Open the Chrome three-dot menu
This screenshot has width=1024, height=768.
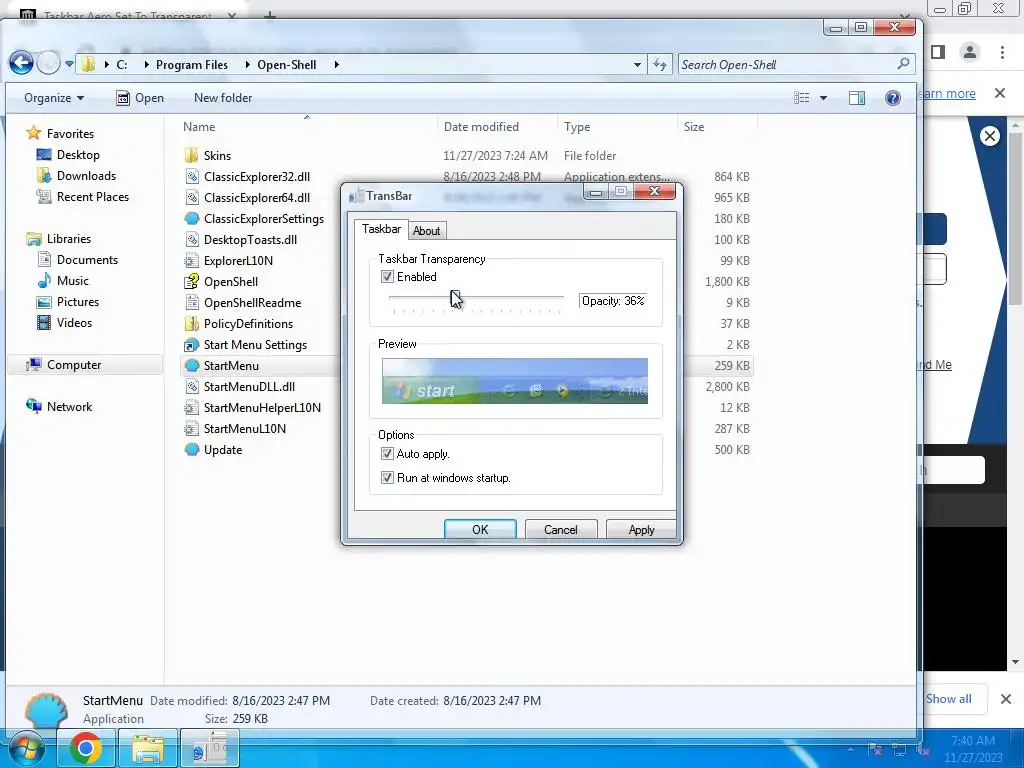(1002, 52)
